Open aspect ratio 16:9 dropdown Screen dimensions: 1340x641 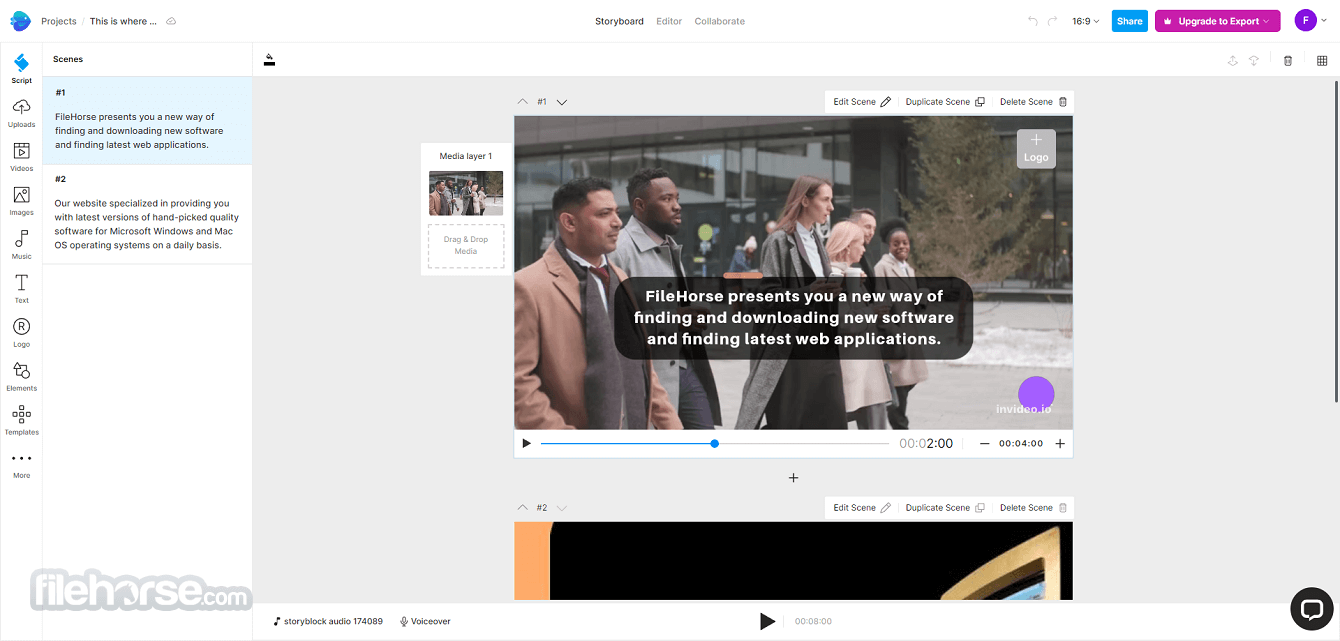[1085, 21]
